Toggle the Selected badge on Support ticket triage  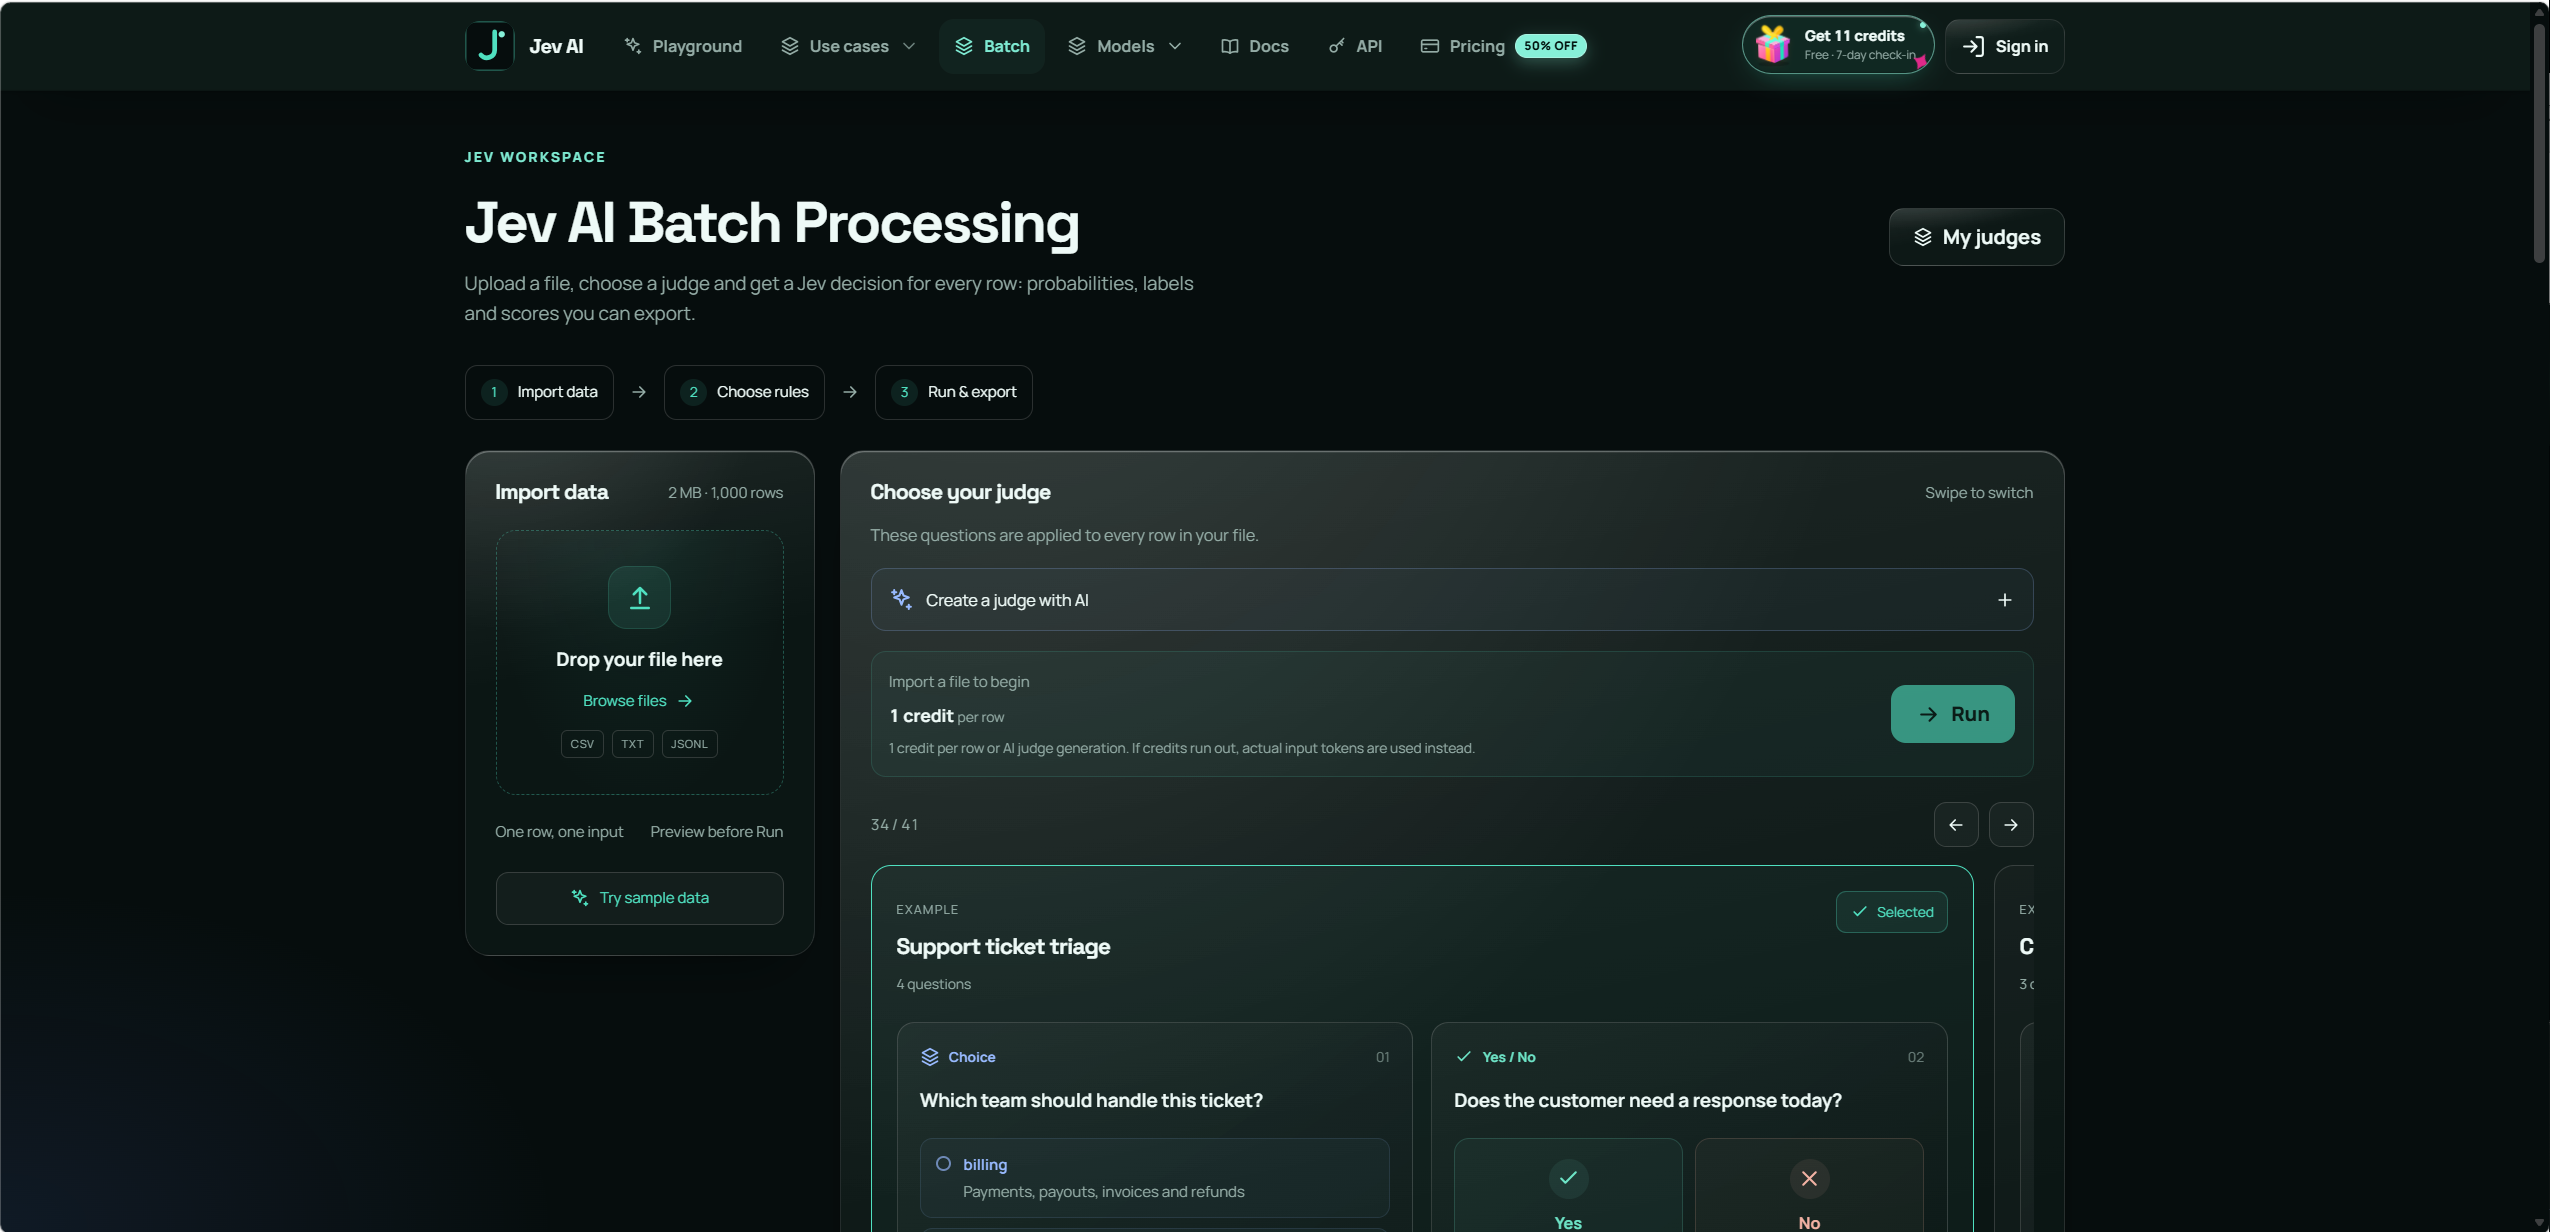click(1891, 912)
